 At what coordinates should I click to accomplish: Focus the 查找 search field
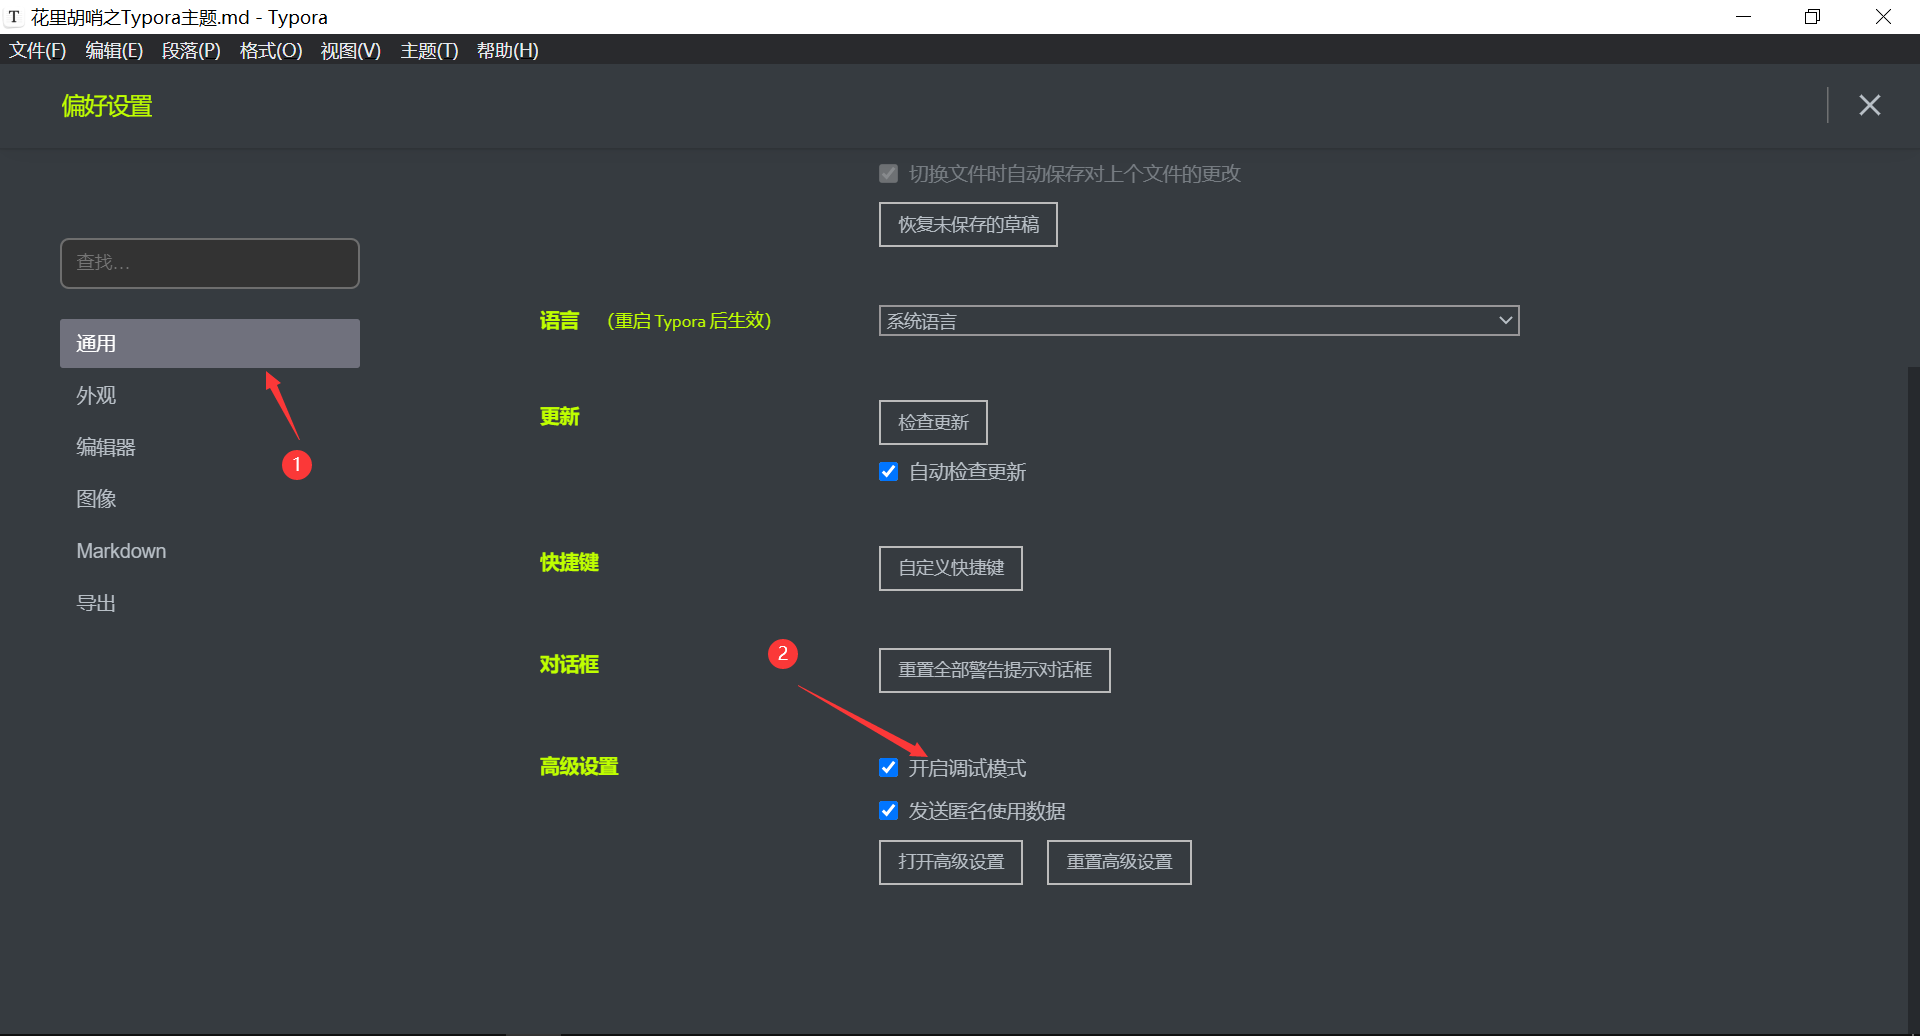210,263
